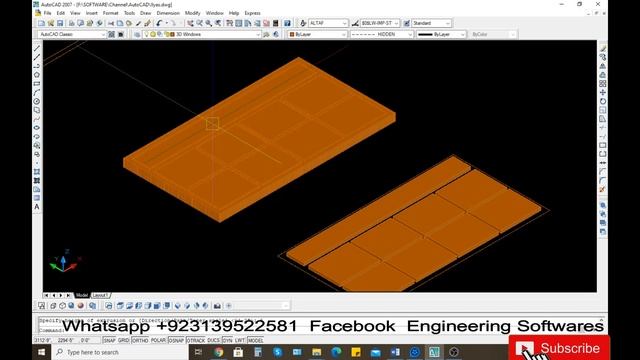The height and width of the screenshot is (360, 640).
Task: Toggle ORTHO mode in status bar
Action: click(140, 340)
